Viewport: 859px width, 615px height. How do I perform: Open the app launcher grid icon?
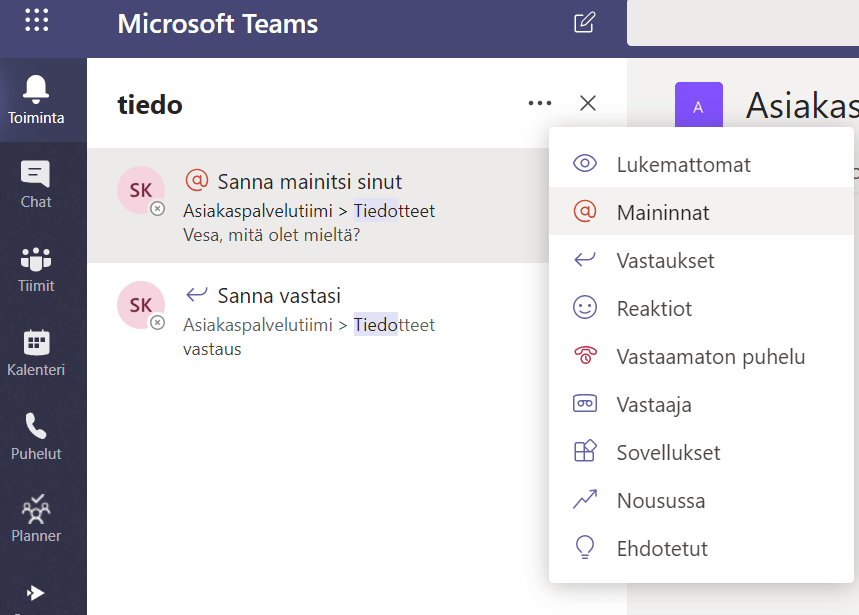click(36, 21)
